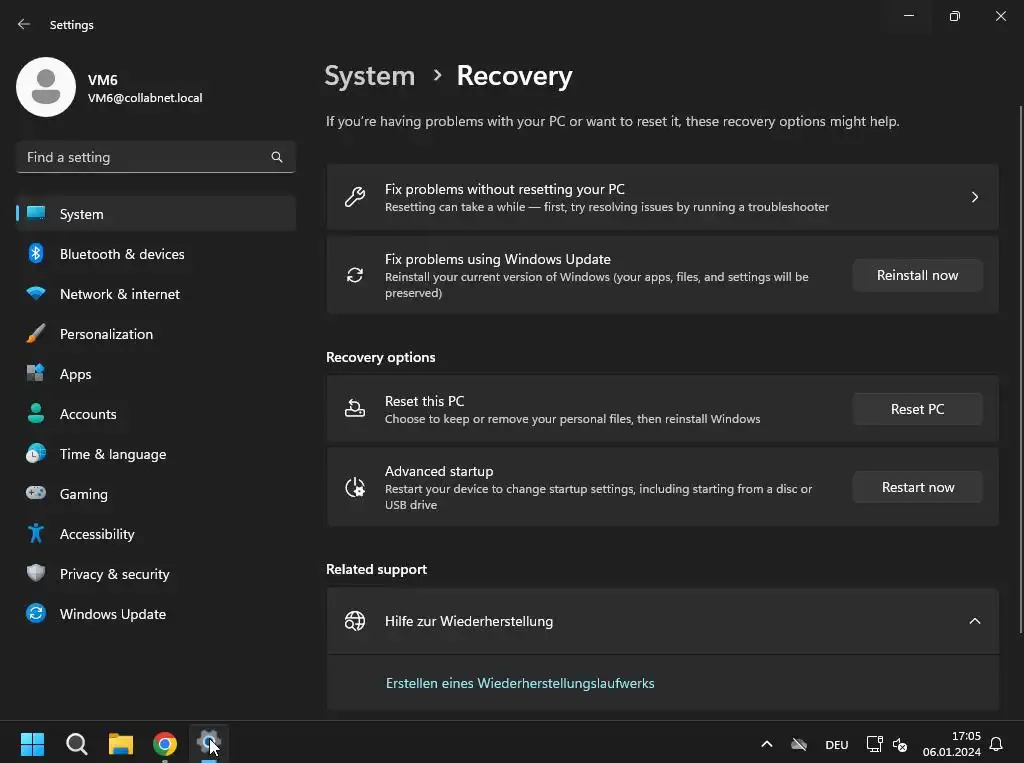The width and height of the screenshot is (1024, 763).
Task: Click the Reinstall now button
Action: [x=917, y=275]
